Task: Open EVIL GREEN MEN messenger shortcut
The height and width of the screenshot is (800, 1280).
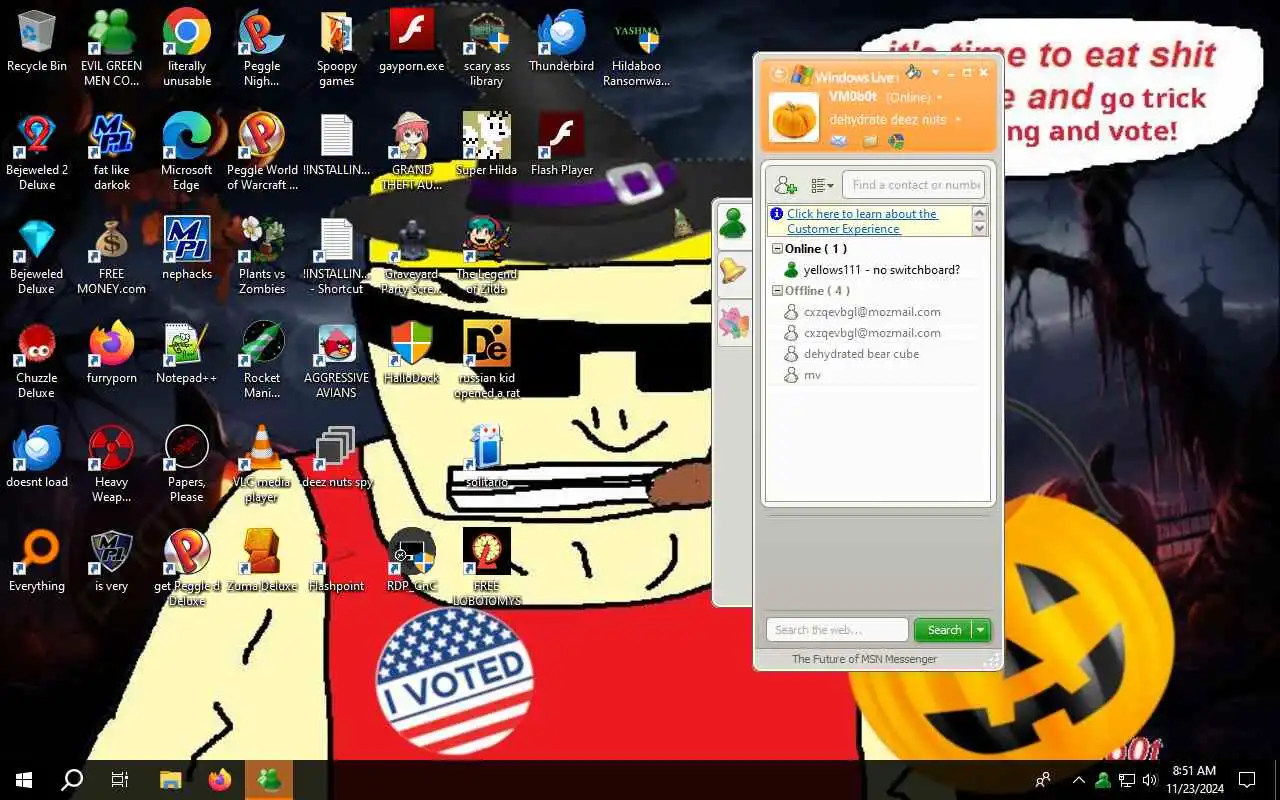Action: [x=111, y=49]
